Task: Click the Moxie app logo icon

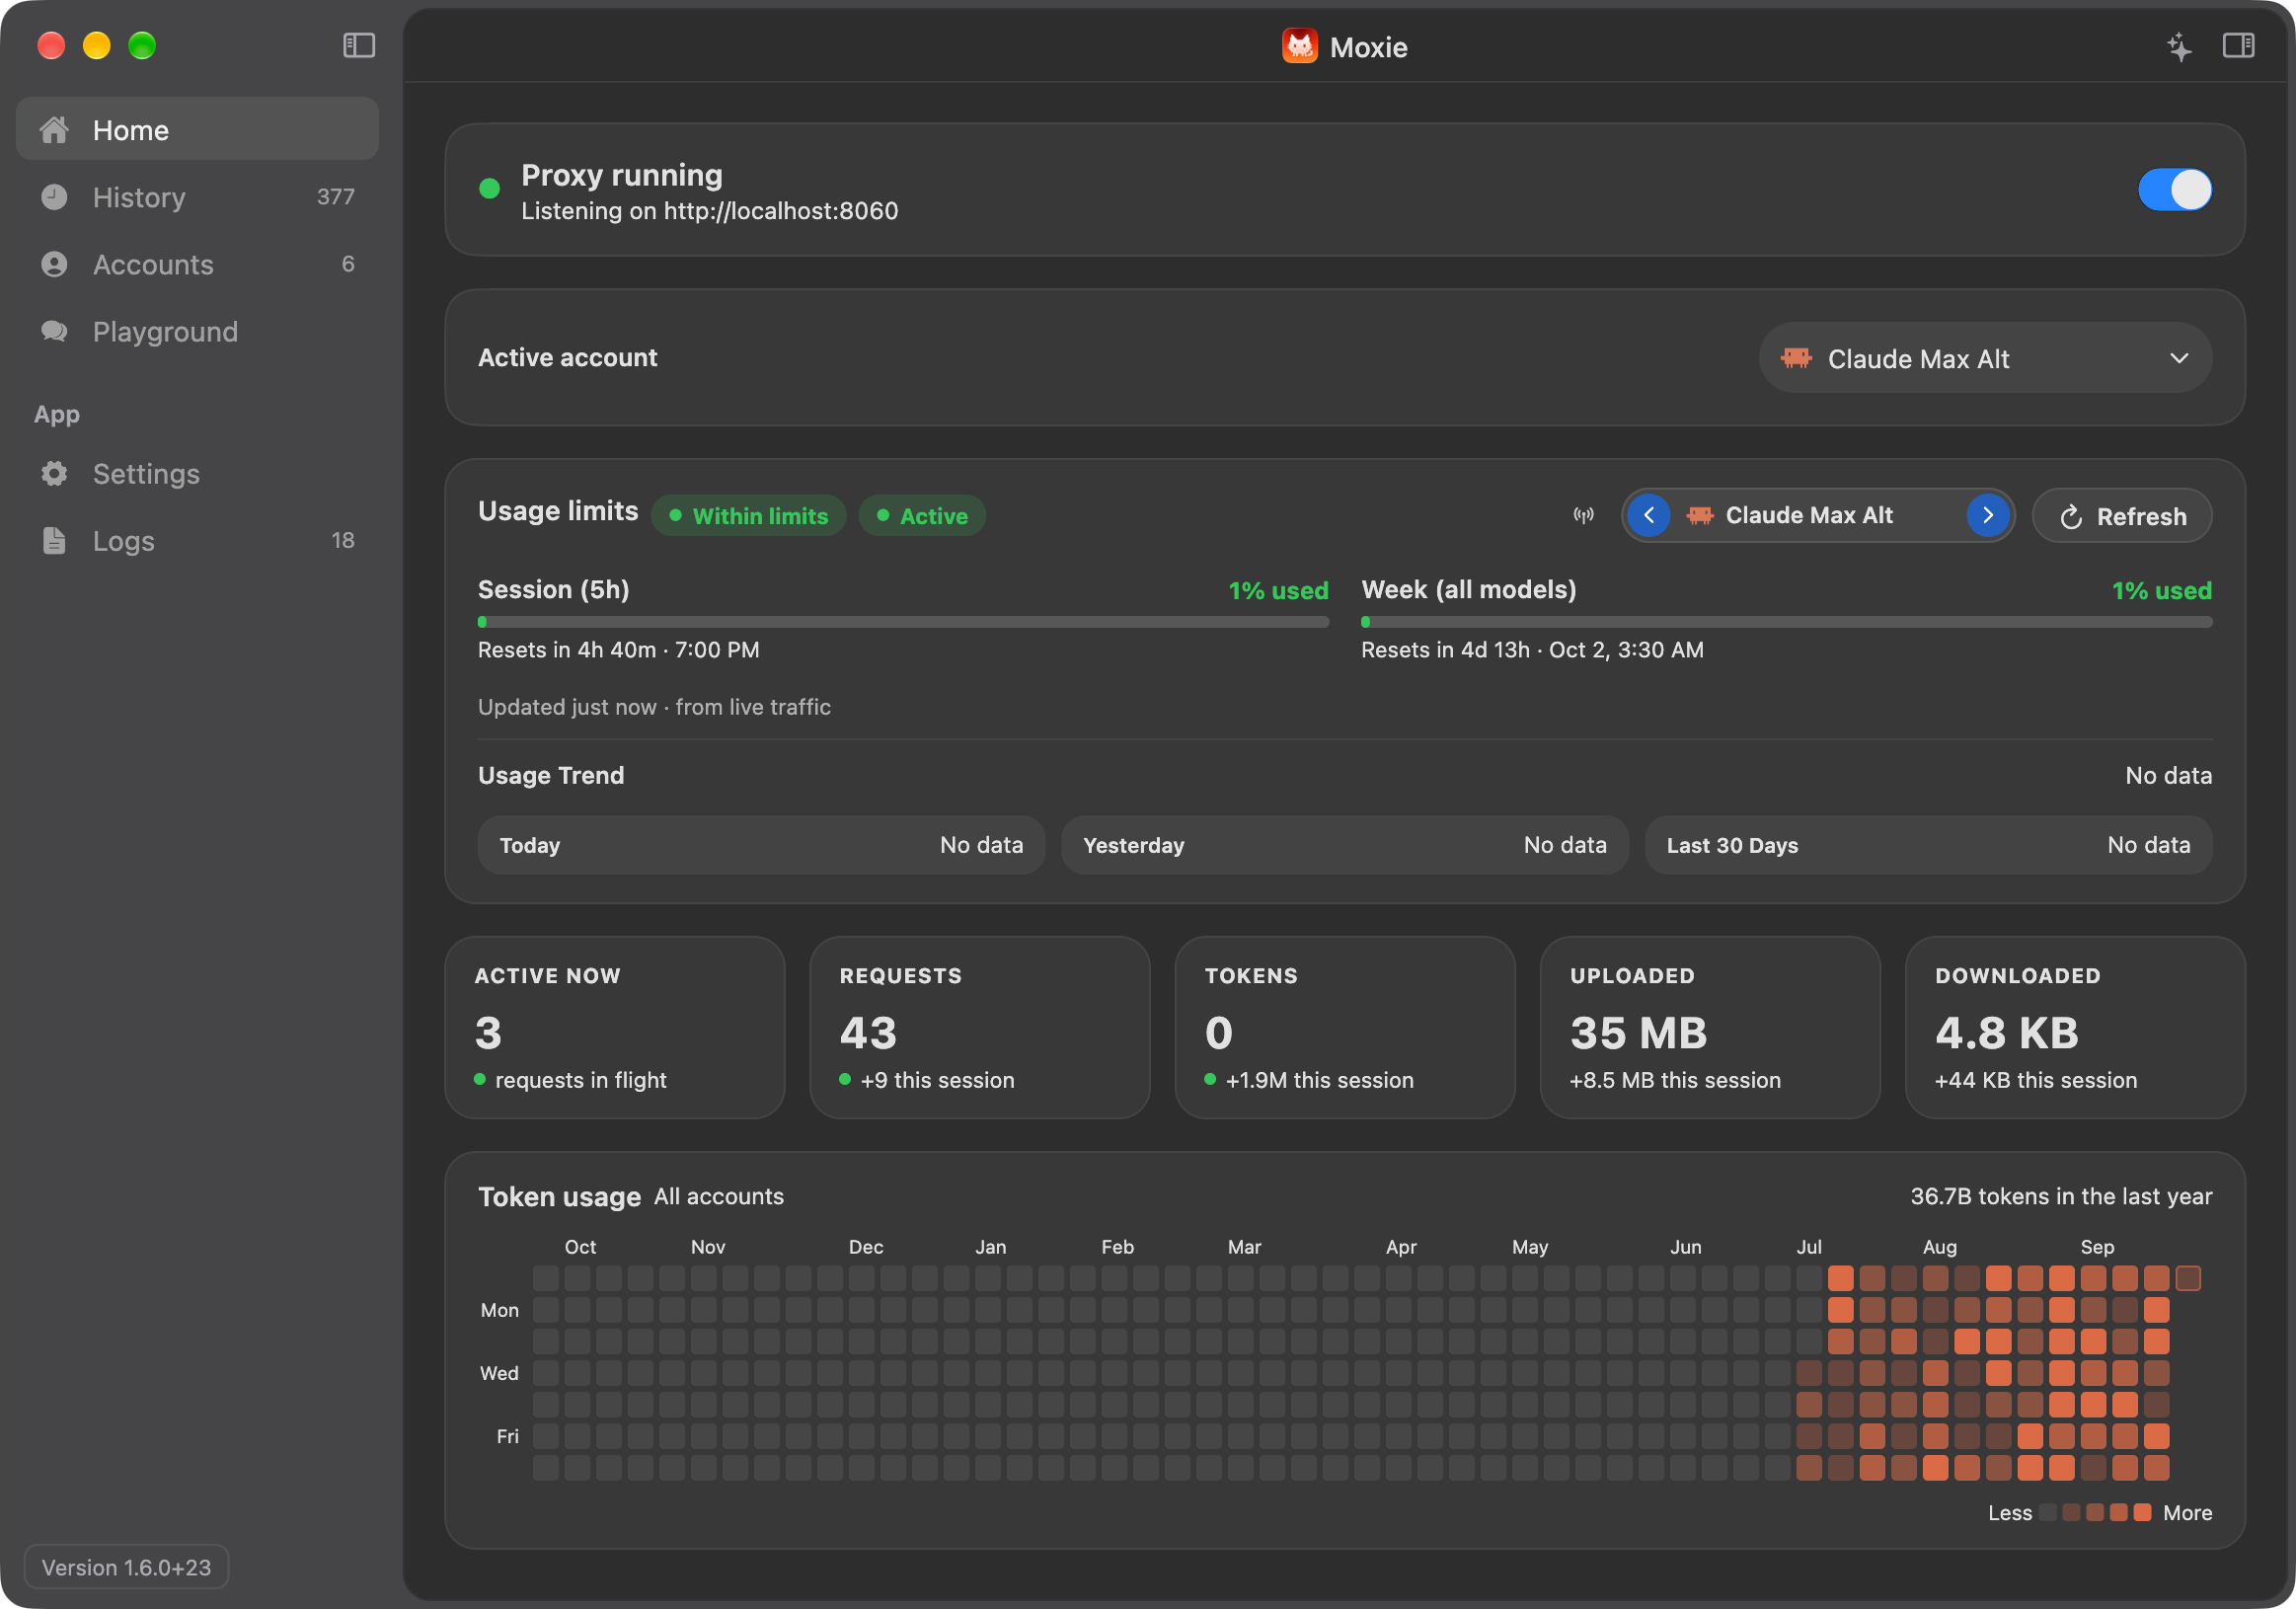Action: pos(1299,46)
